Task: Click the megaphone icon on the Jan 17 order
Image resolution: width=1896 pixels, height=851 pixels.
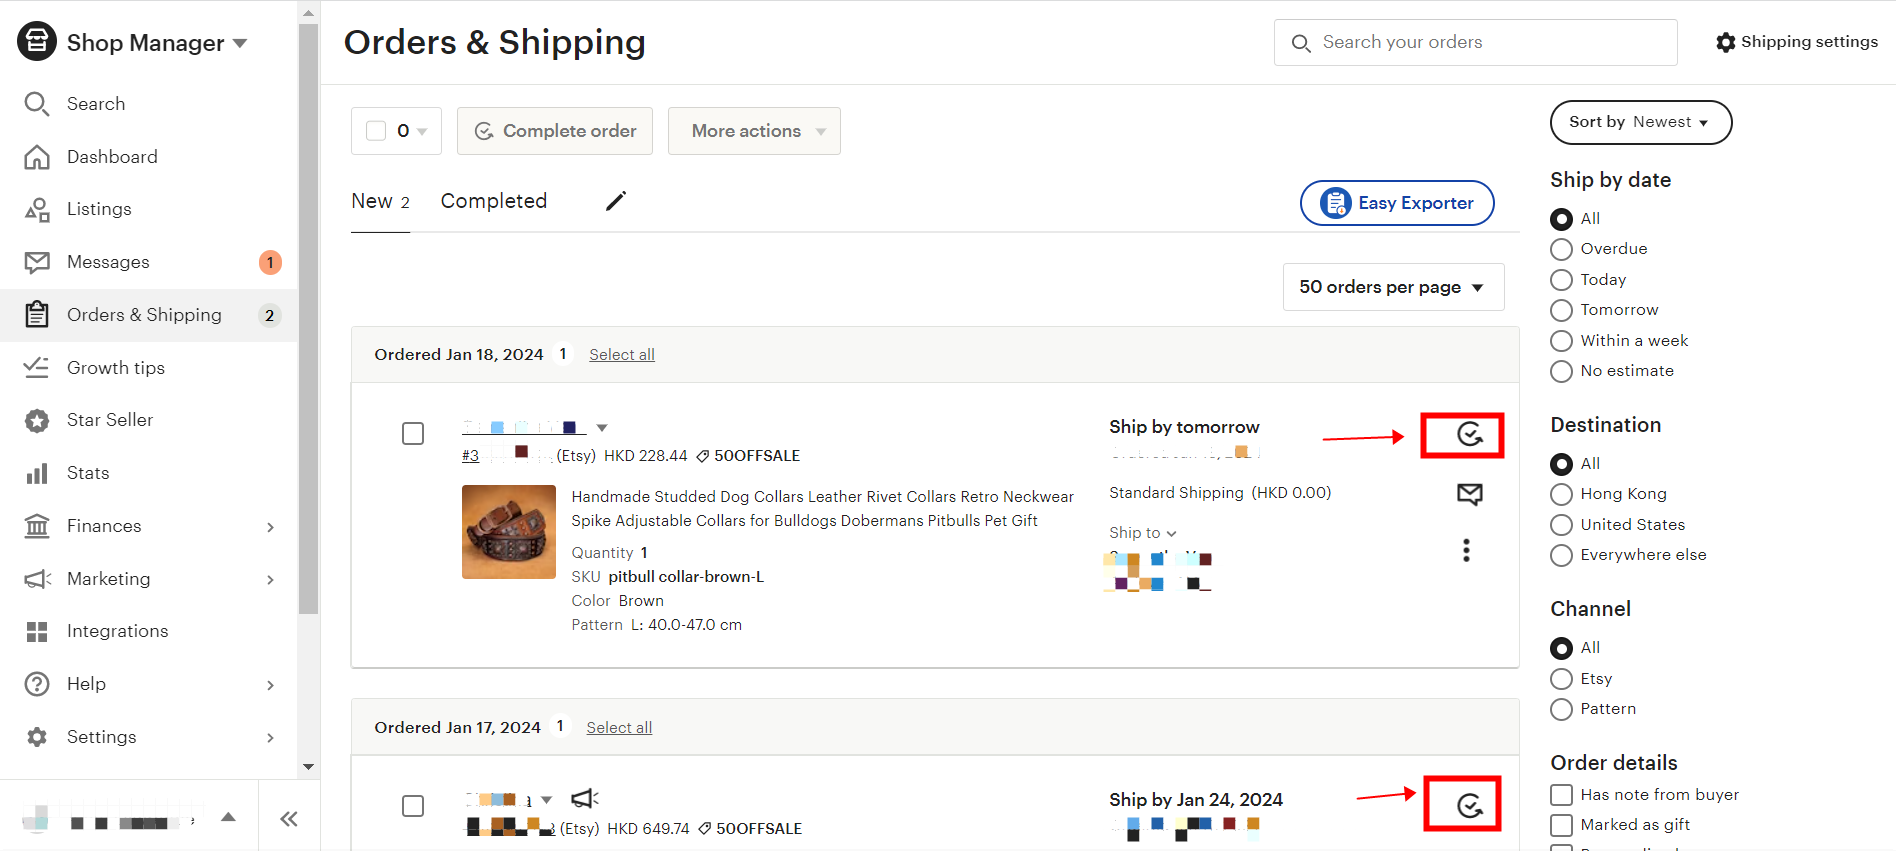Action: (x=585, y=798)
